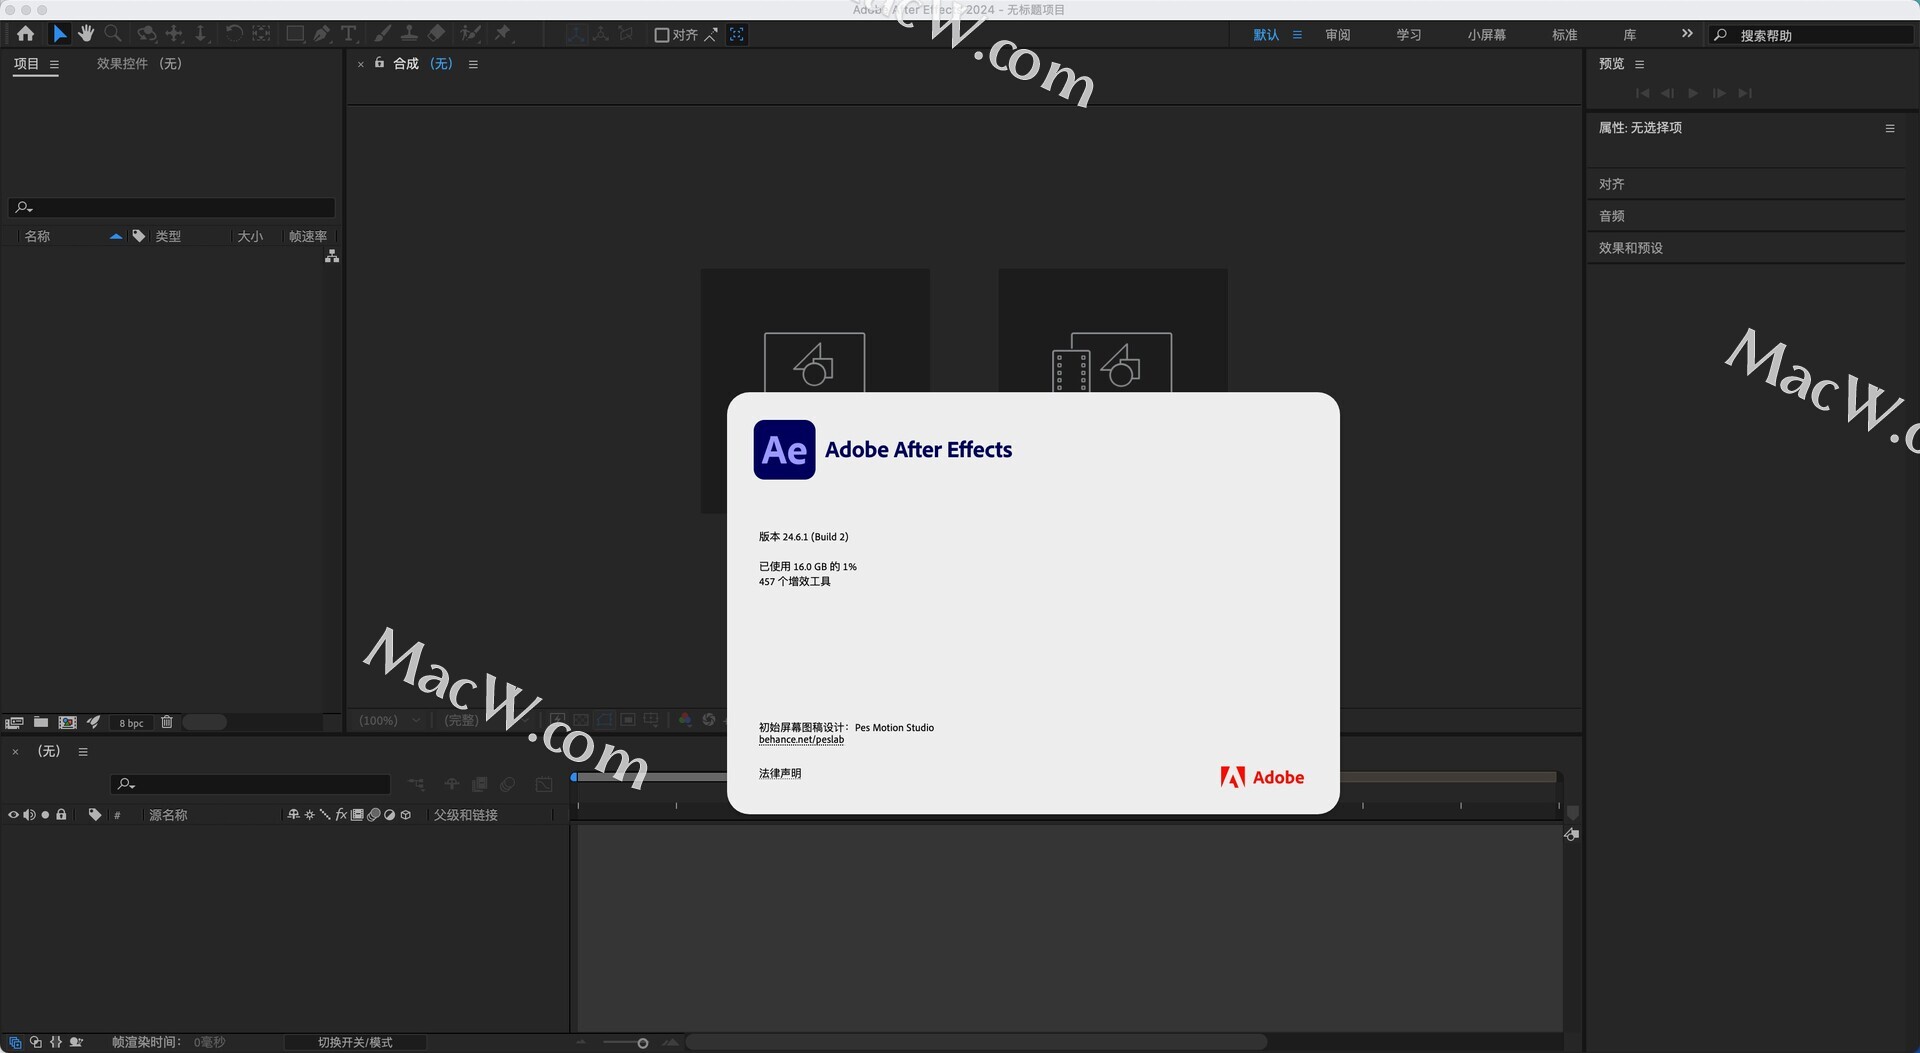Open the Properties panel menu
1920x1053 pixels.
coord(1890,128)
